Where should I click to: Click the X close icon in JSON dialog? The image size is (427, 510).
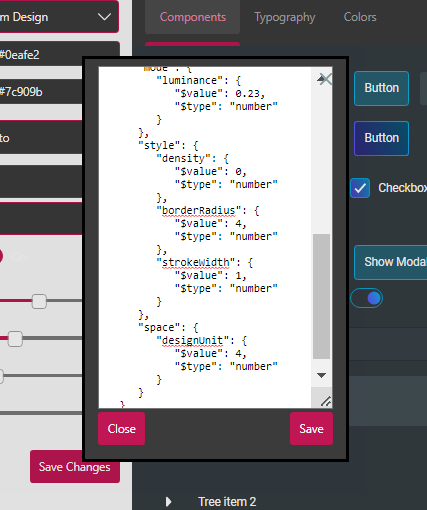325,79
